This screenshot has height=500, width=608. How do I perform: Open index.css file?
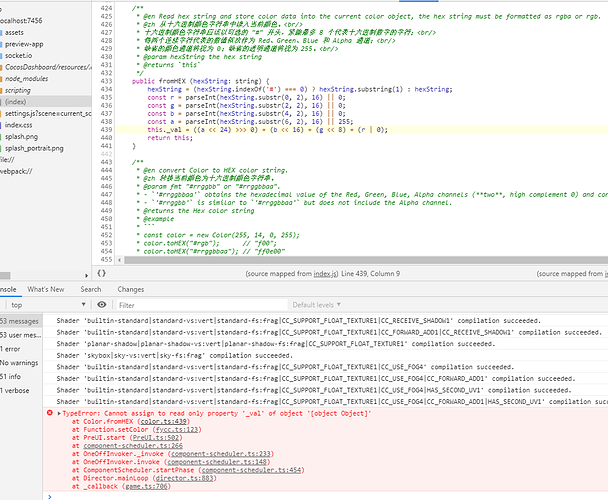pyautogui.click(x=18, y=125)
